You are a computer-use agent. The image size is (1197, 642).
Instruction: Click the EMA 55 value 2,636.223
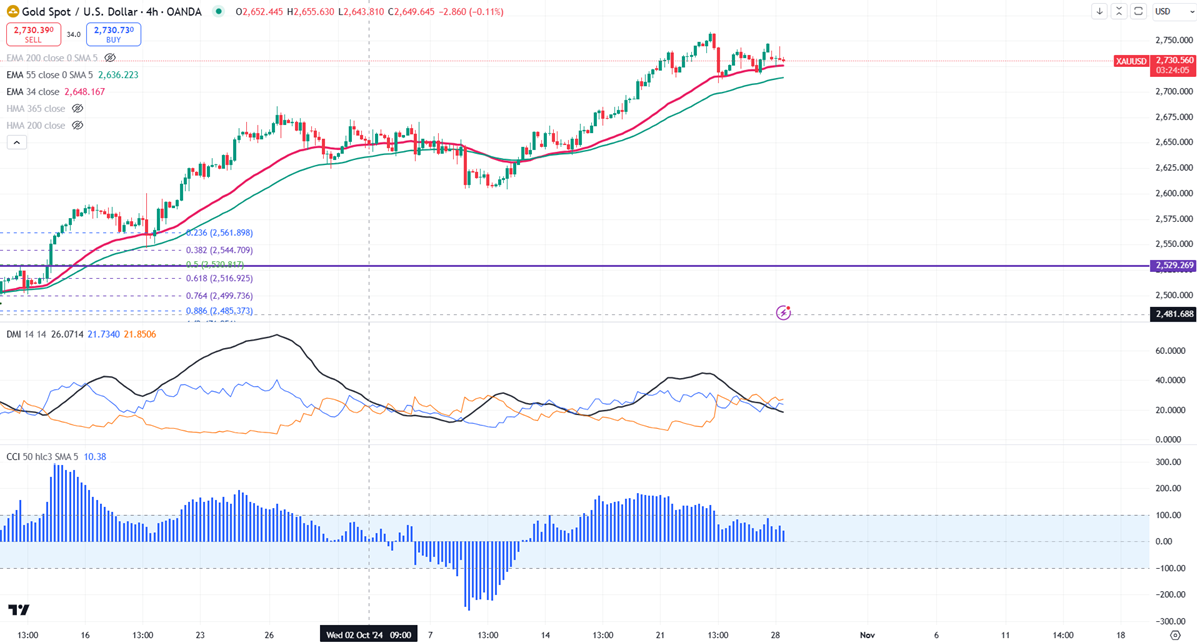click(118, 75)
